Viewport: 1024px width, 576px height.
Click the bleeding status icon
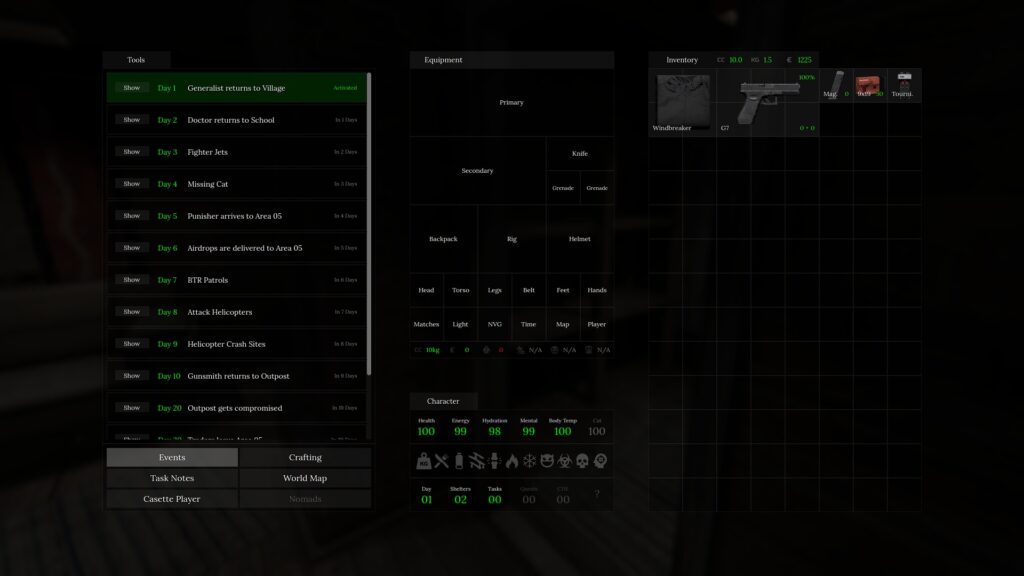coord(477,461)
